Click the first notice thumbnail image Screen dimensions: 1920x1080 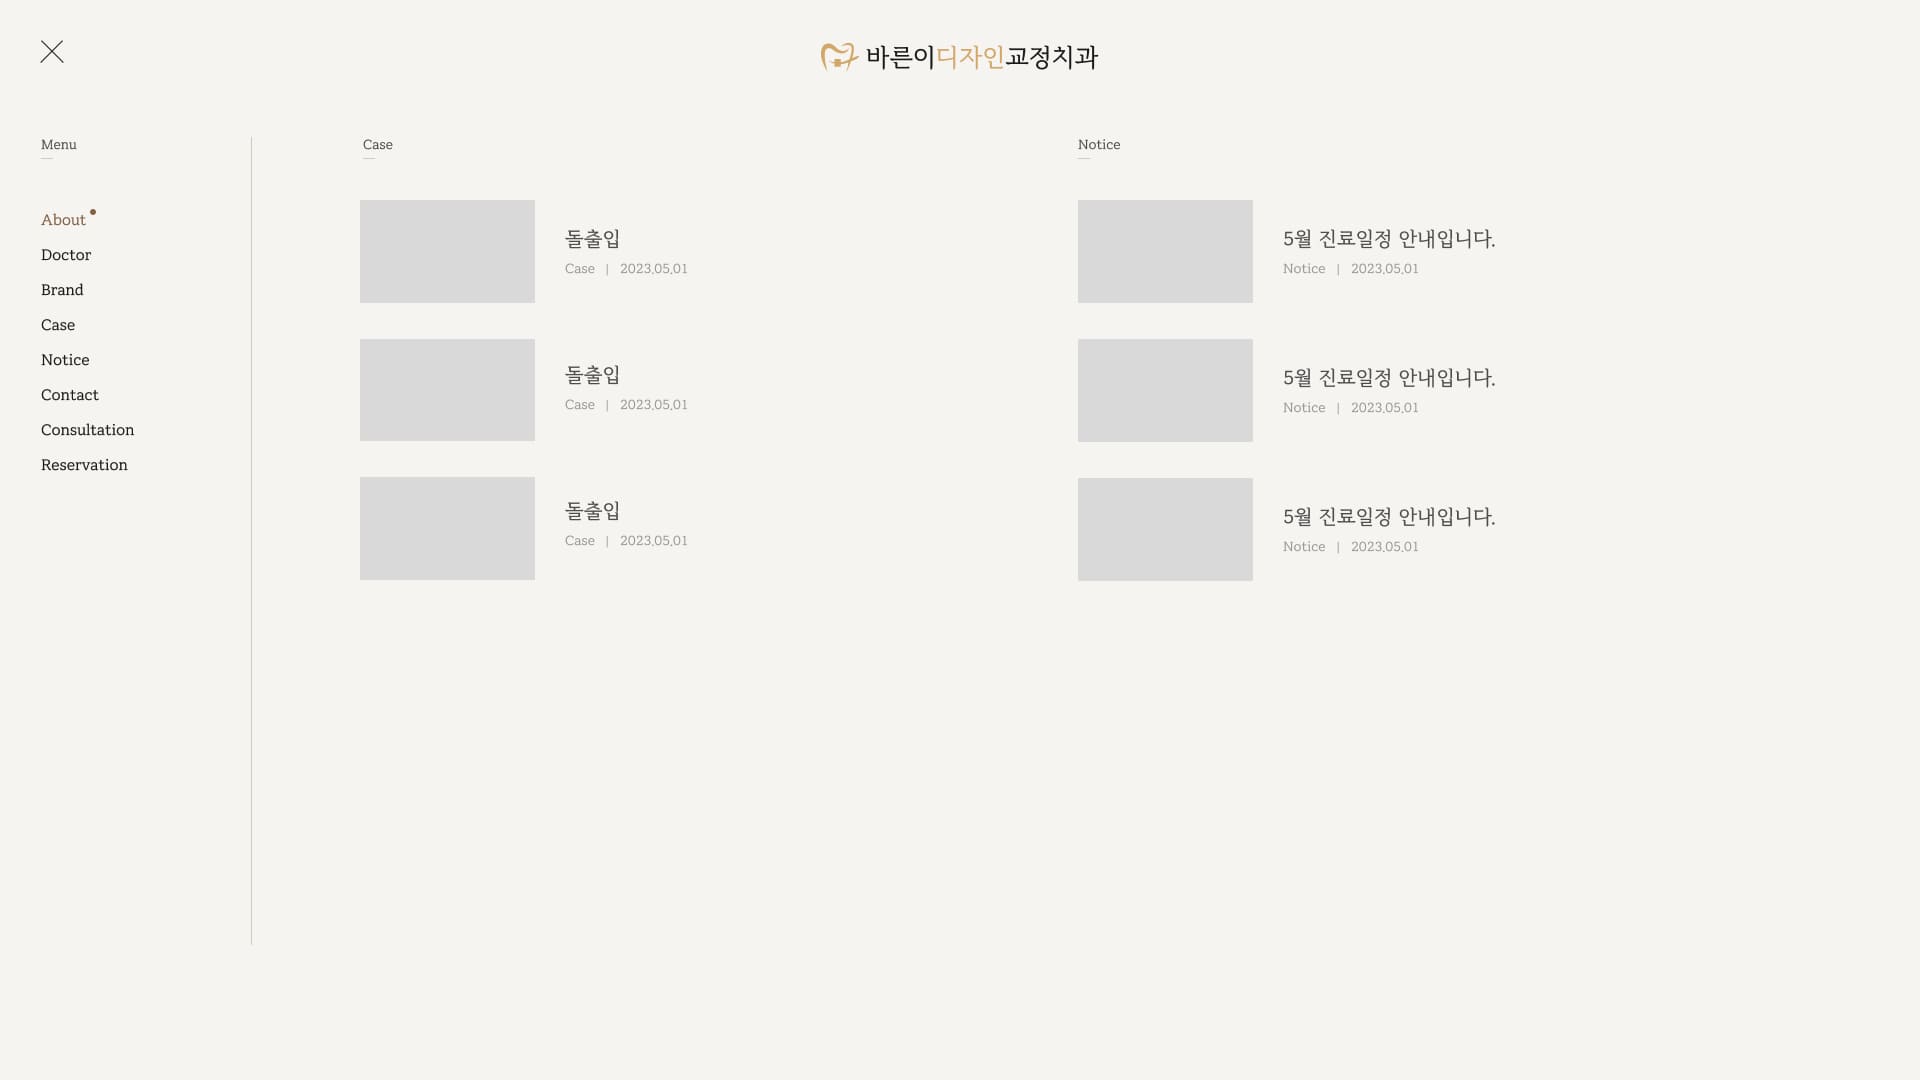[x=1165, y=251]
